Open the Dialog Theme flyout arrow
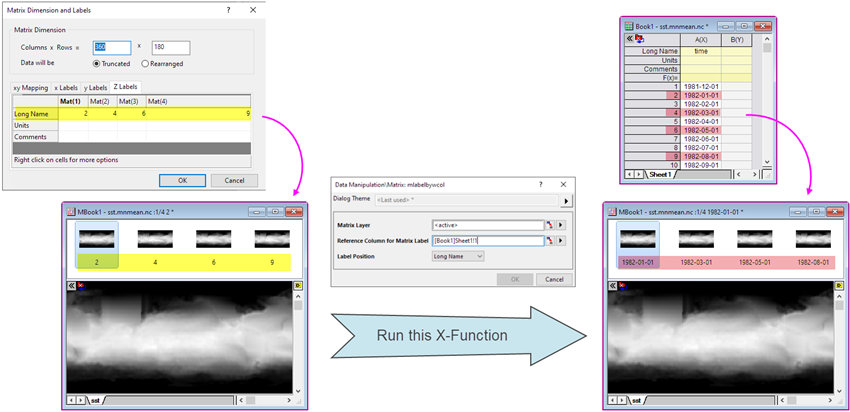Screen dimensions: 850x412 pos(566,201)
